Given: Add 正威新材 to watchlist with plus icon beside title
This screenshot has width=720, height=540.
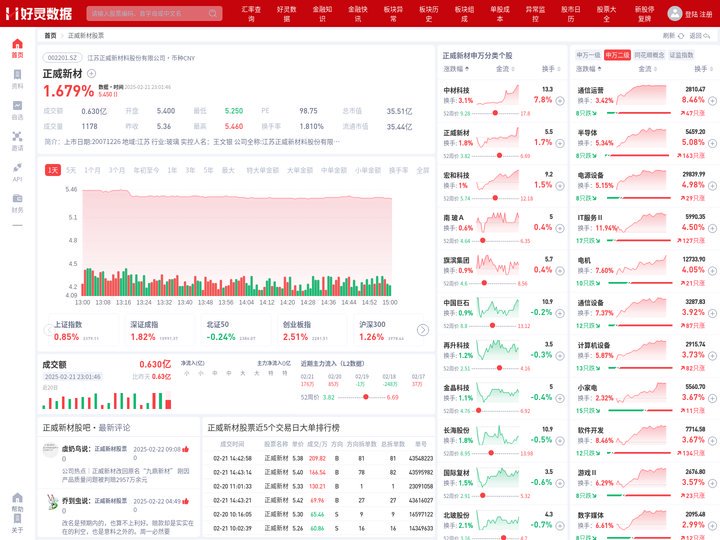Looking at the screenshot, I should tap(91, 73).
